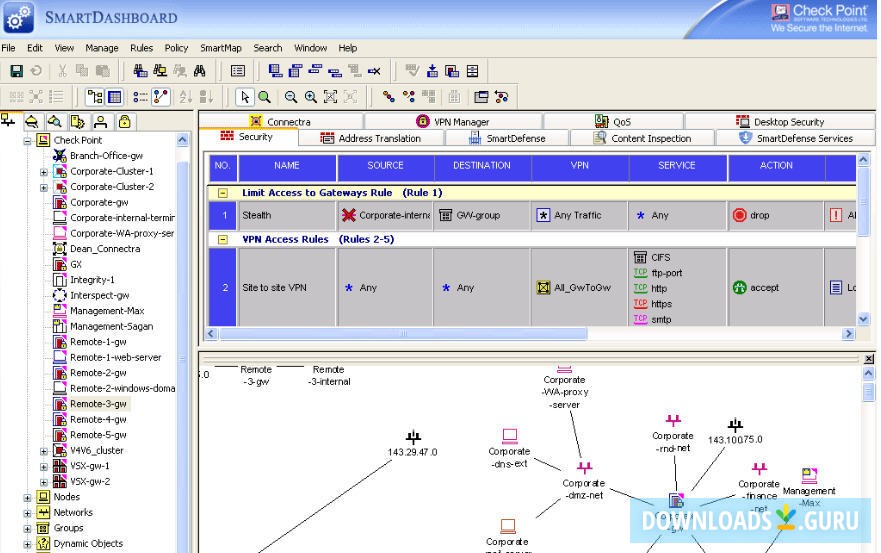The width and height of the screenshot is (881, 553).
Task: Click the SERVICE column header
Action: pos(677,166)
